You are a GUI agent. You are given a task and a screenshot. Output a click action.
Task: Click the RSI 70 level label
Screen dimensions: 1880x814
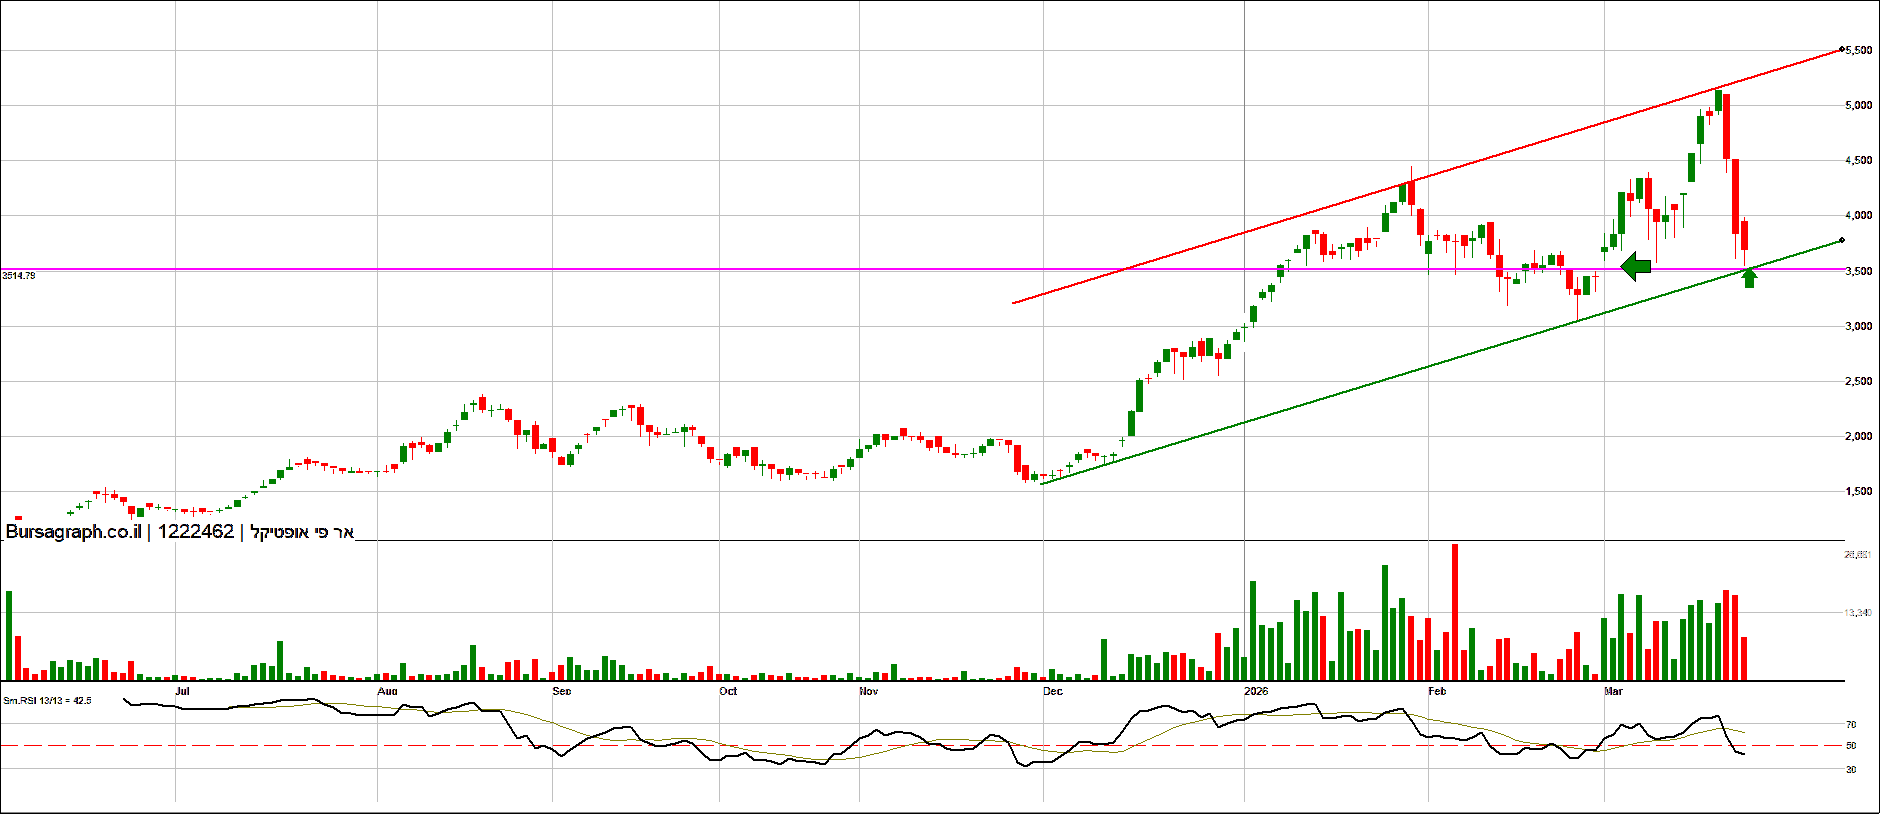(1851, 725)
